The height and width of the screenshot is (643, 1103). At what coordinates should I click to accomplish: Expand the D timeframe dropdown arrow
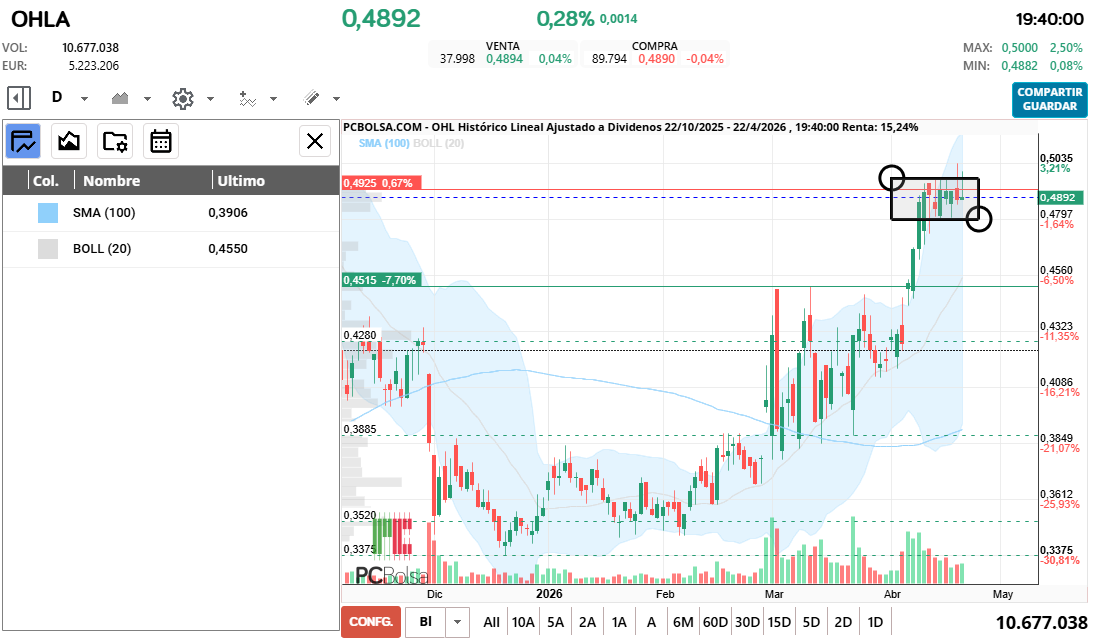click(x=84, y=99)
